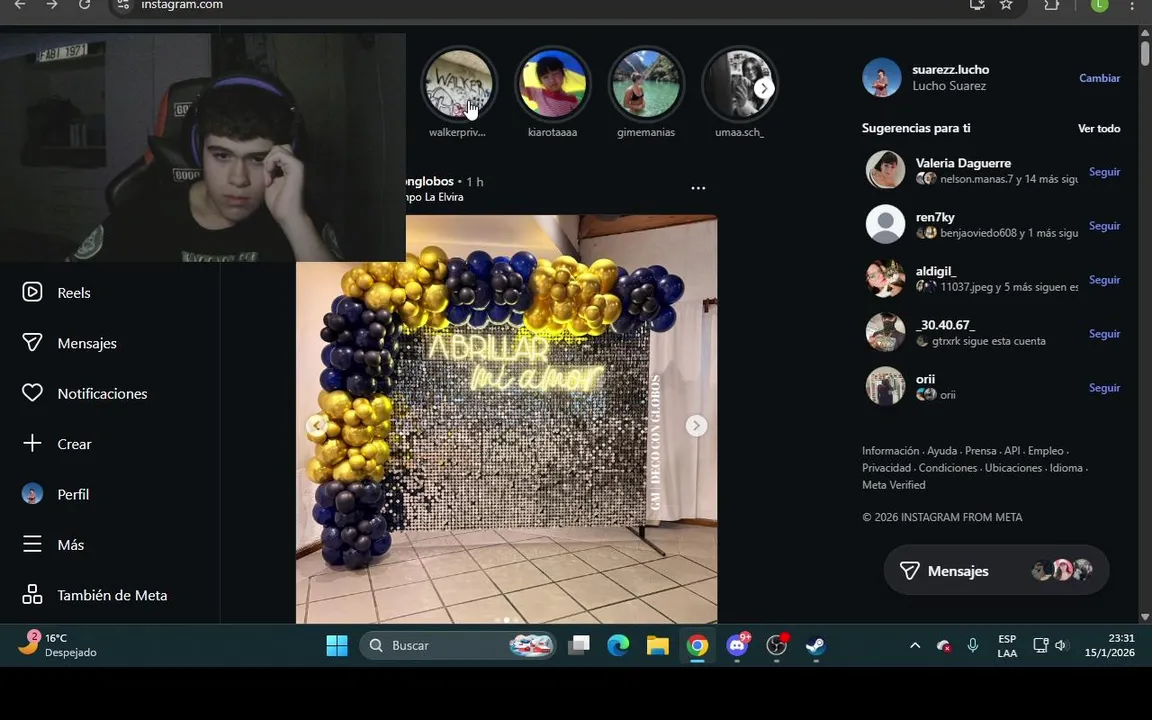Open Task View in taskbar
This screenshot has width=1152, height=720.
point(579,646)
